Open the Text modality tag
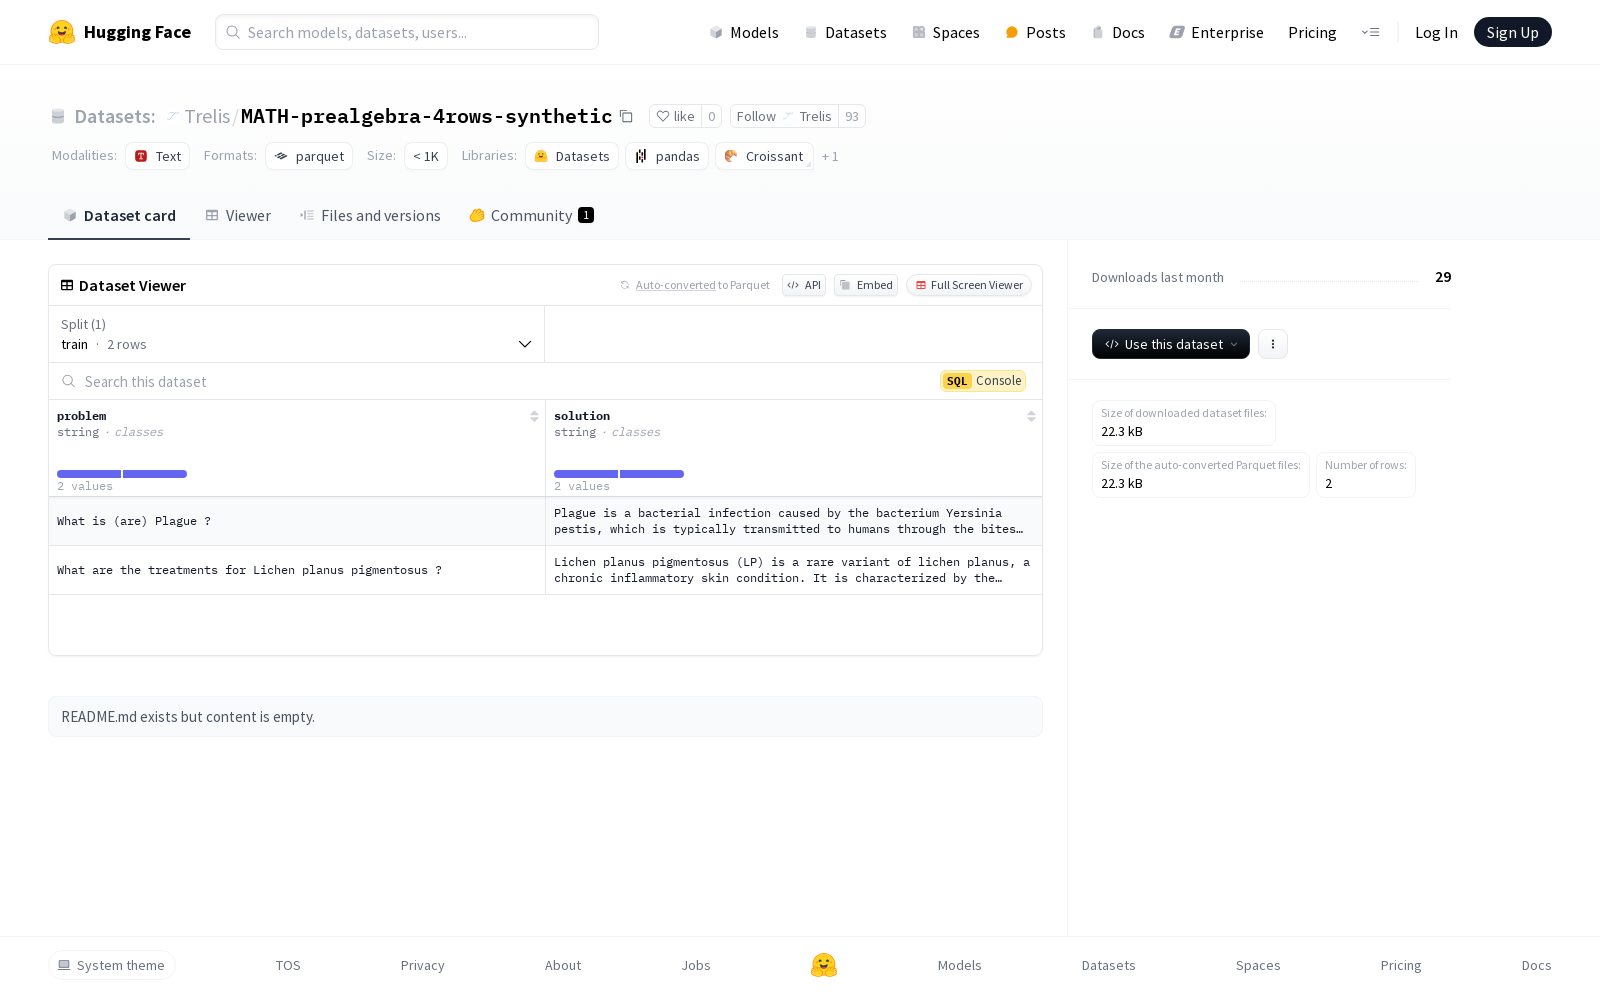 pos(157,156)
